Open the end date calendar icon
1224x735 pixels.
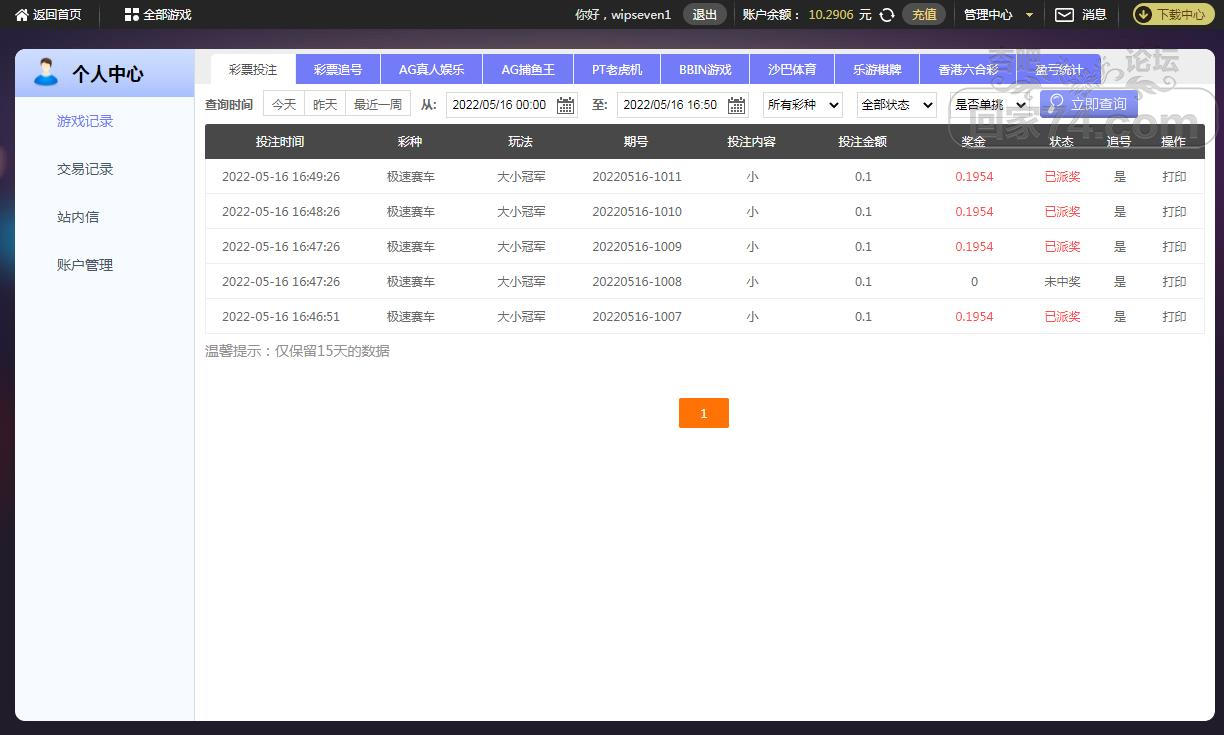pyautogui.click(x=737, y=105)
